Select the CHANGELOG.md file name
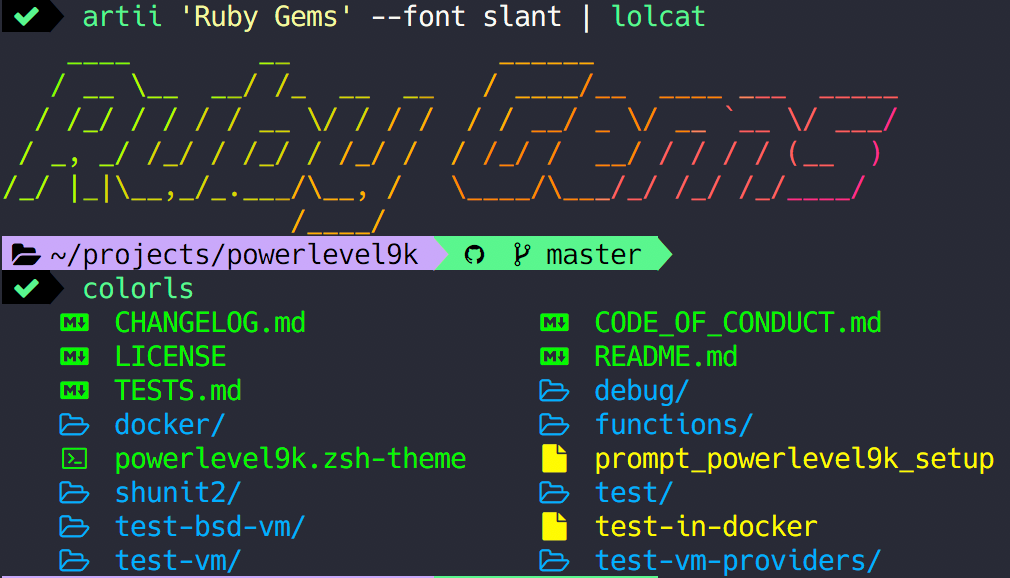This screenshot has height=578, width=1010. [x=210, y=323]
